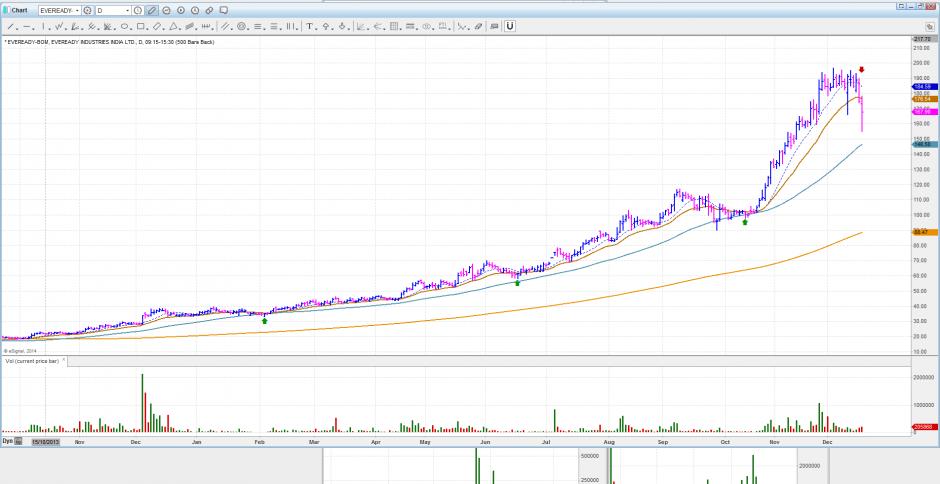The width and height of the screenshot is (940, 484).
Task: Click the 500000 label in background window
Action: [x=589, y=456]
